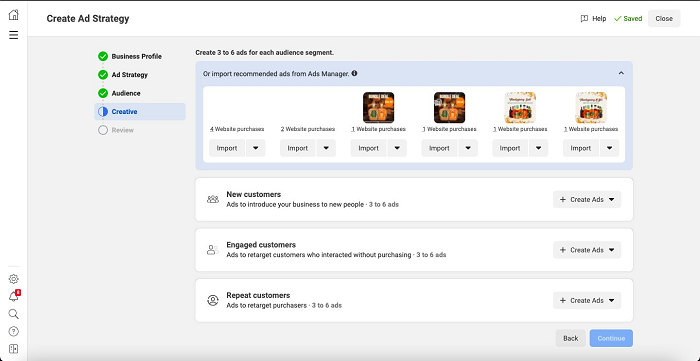700x361 pixels.
Task: Open dropdown next to fourth Import button
Action: [x=468, y=148]
